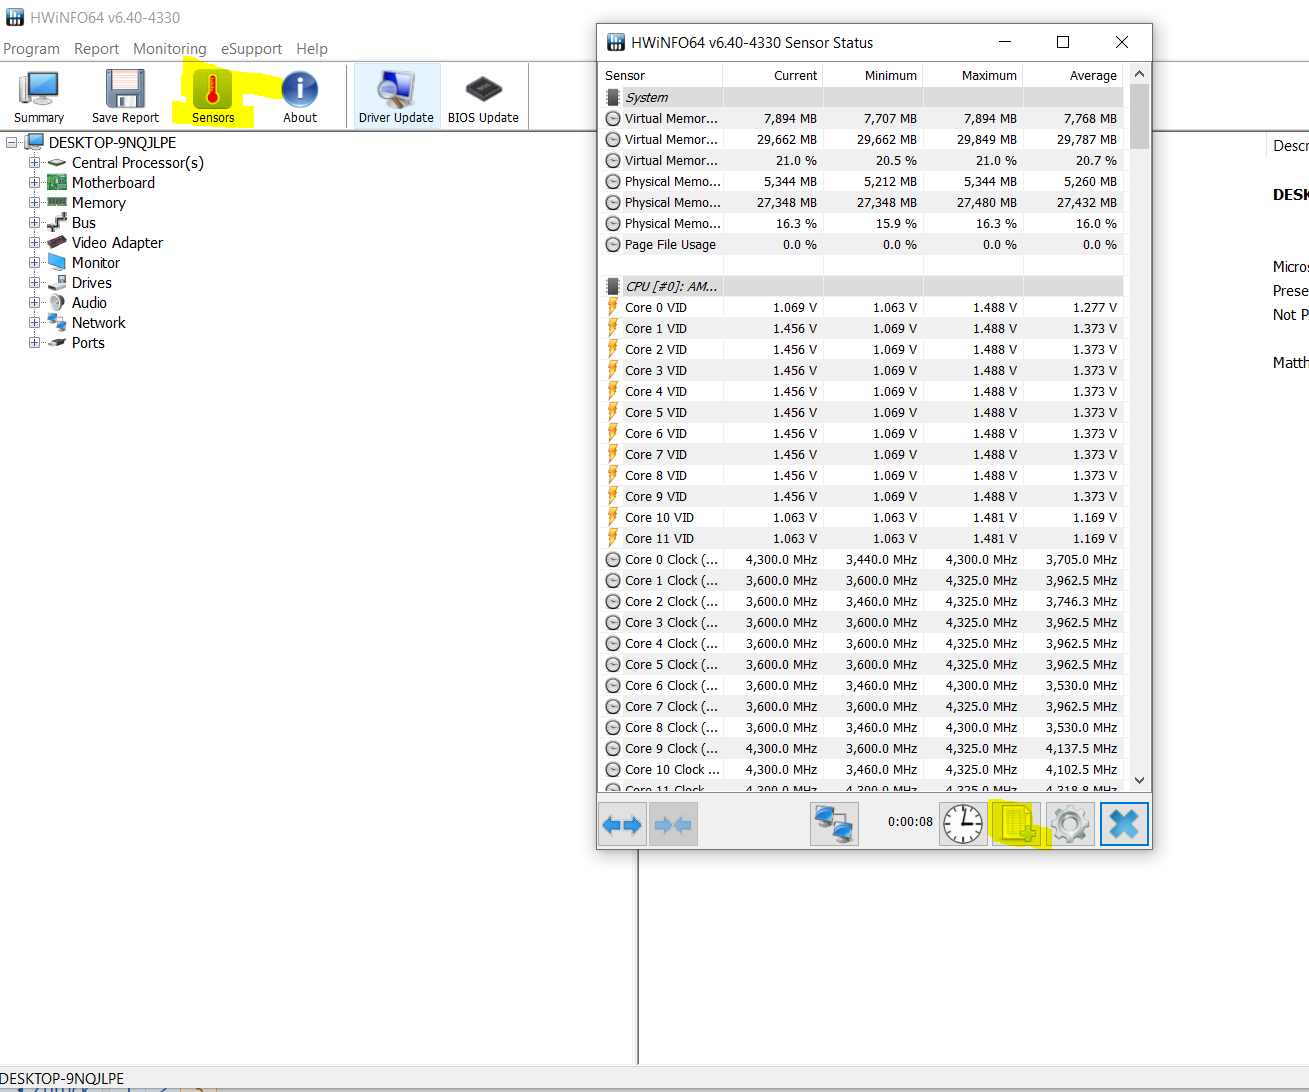The width and height of the screenshot is (1309, 1092).
Task: Click the main HWiNFO64 title bar icon
Action: point(15,17)
